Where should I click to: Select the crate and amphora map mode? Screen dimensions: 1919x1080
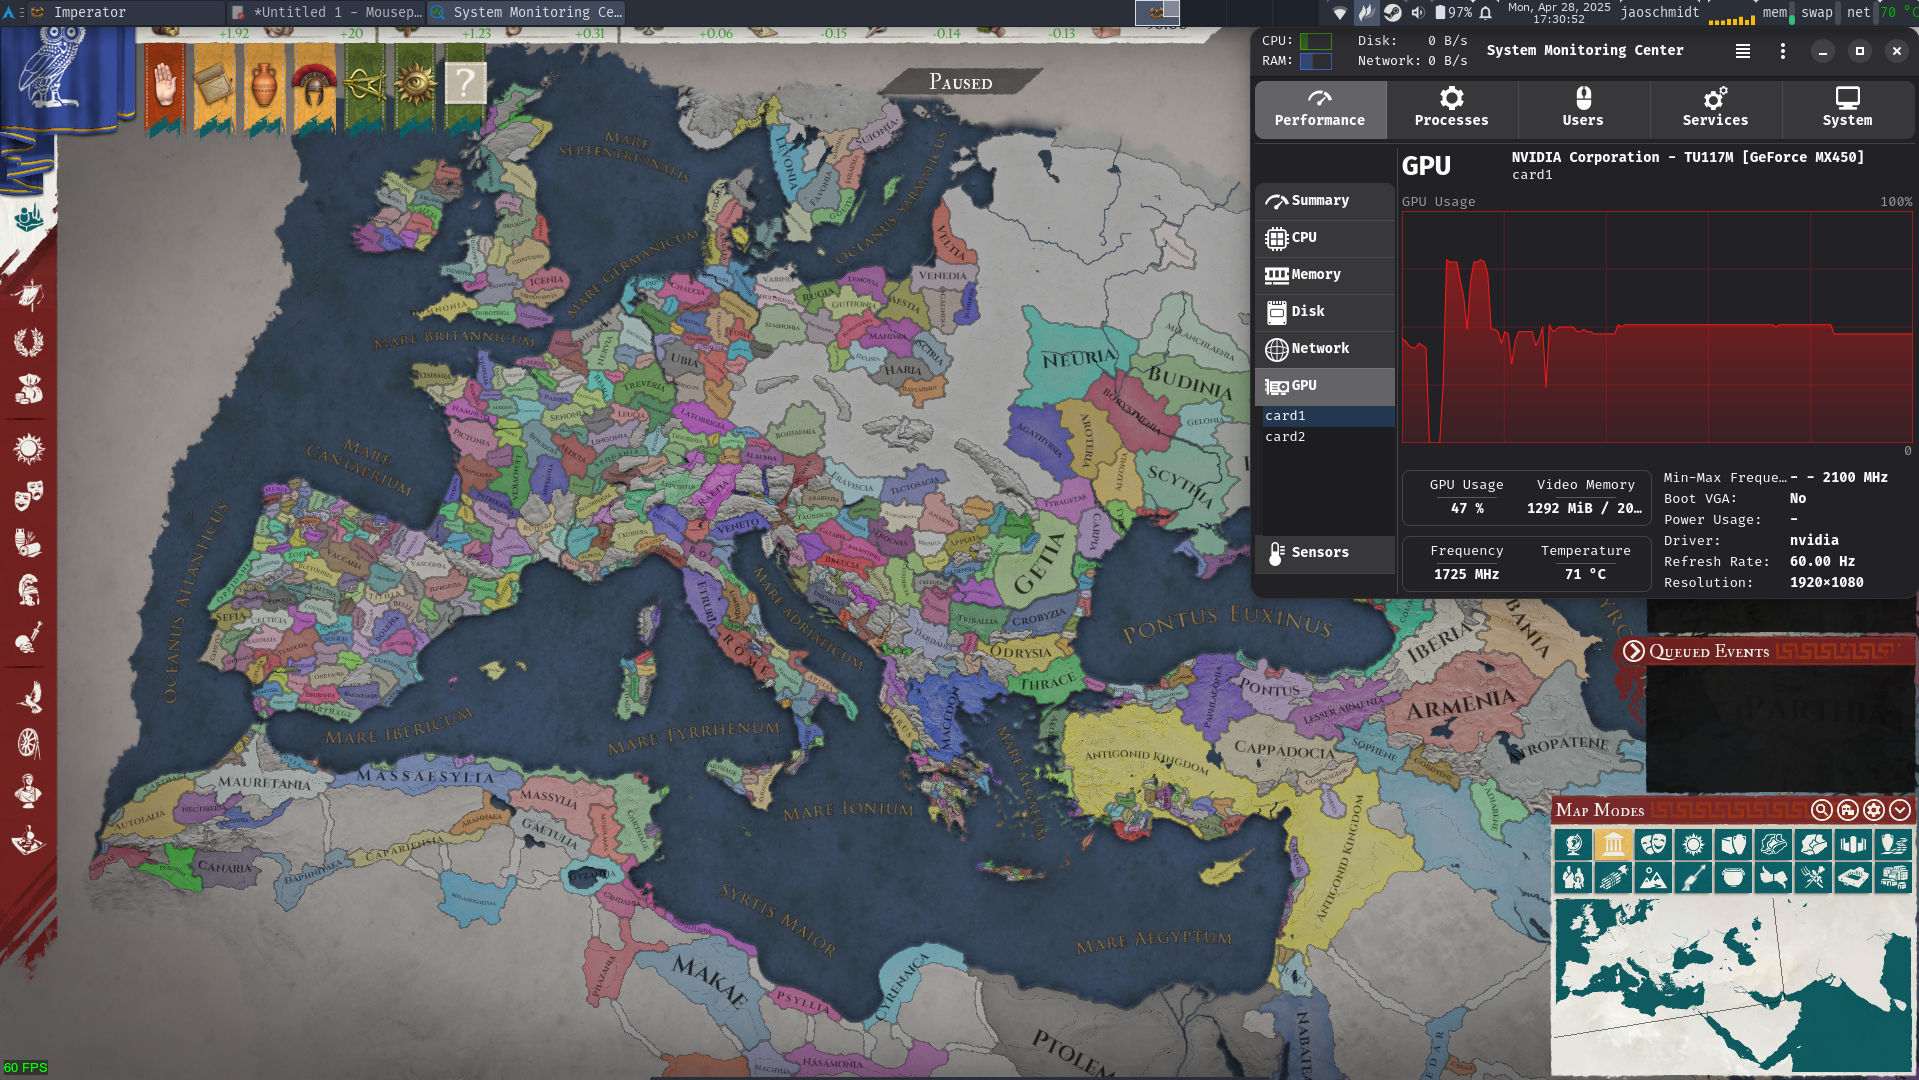[1733, 845]
